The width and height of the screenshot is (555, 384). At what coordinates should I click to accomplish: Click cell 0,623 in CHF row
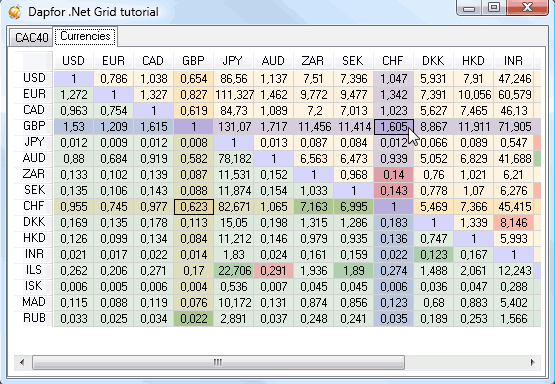(194, 207)
